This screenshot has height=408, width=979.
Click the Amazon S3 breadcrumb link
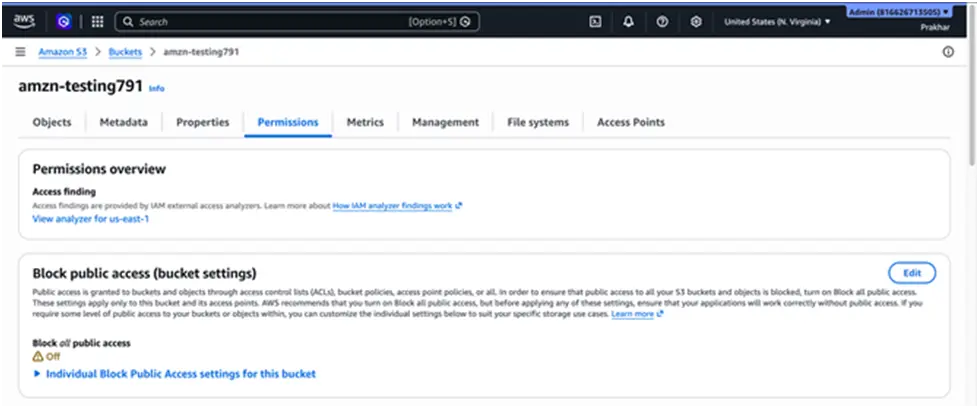[x=62, y=52]
